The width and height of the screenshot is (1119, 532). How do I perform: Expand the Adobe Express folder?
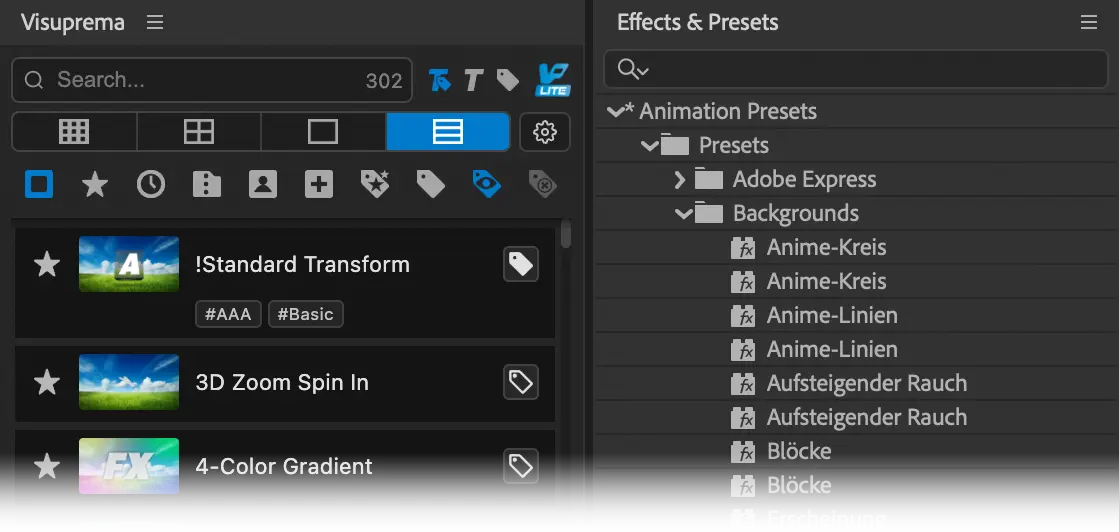click(679, 179)
